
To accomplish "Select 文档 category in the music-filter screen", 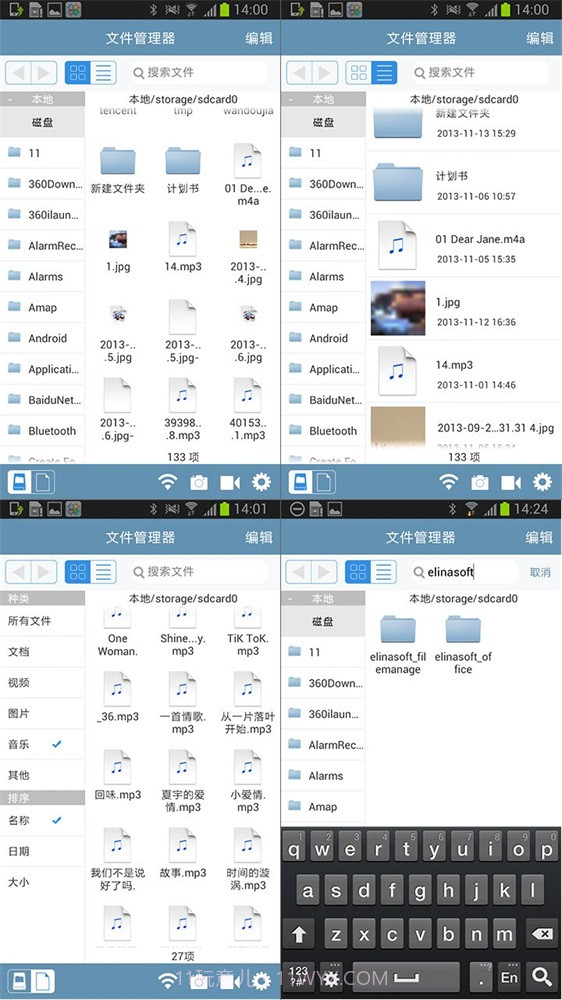I will point(42,652).
